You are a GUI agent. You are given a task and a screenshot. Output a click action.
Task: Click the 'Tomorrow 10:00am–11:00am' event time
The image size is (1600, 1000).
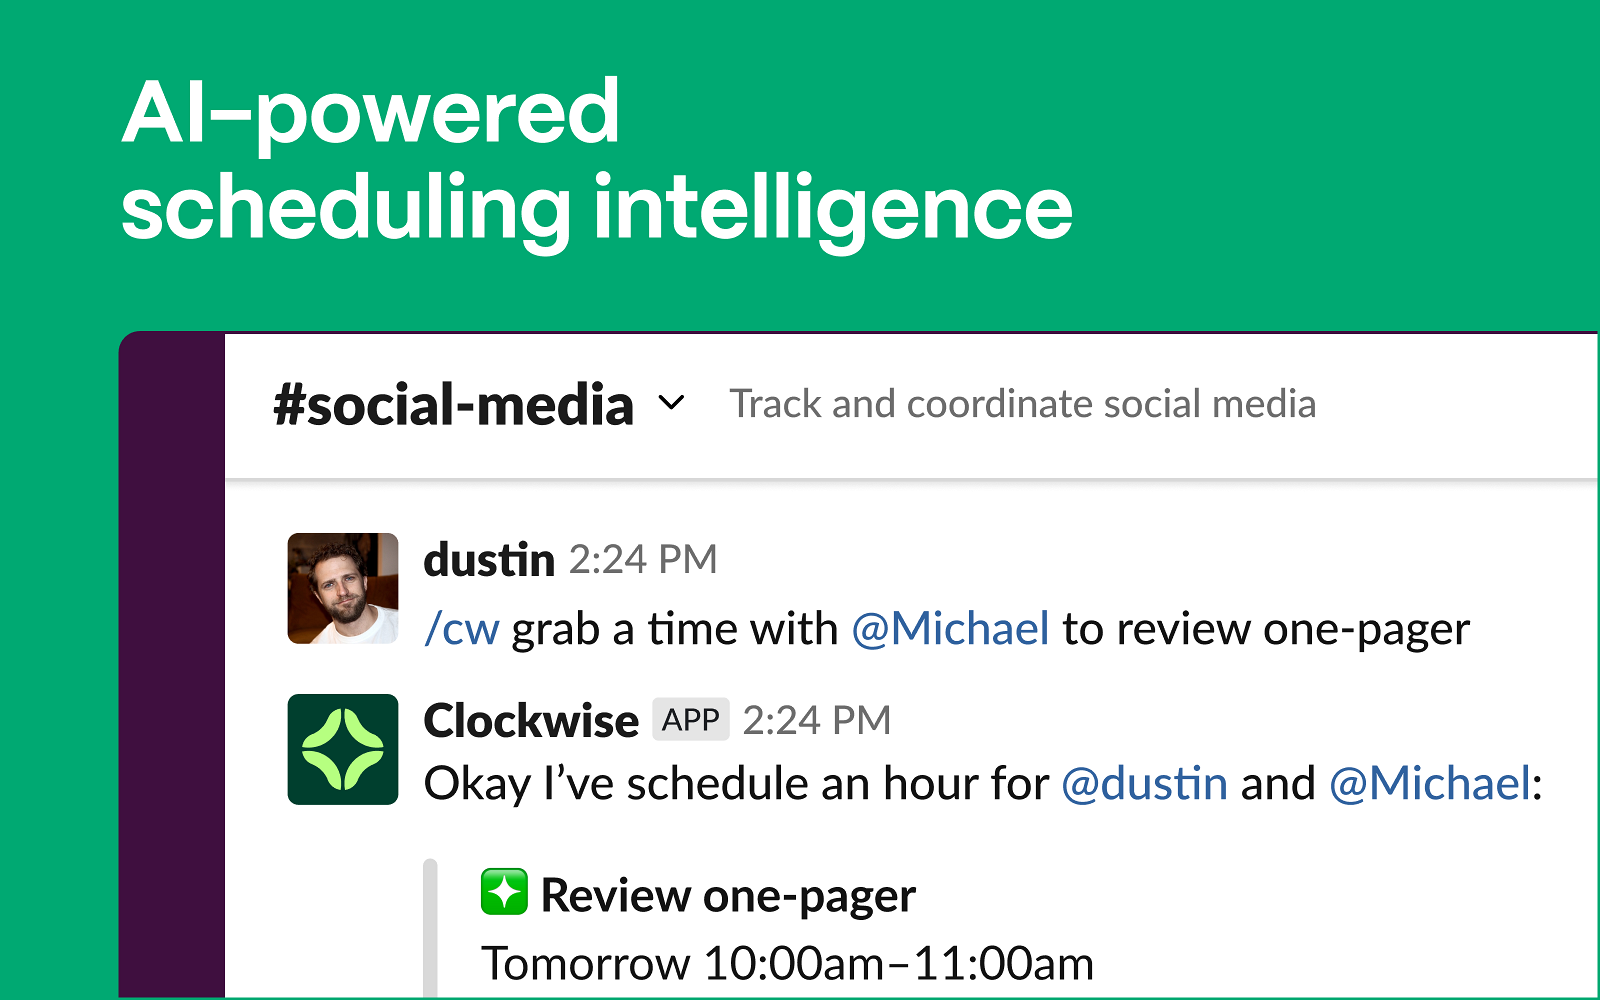pos(787,964)
